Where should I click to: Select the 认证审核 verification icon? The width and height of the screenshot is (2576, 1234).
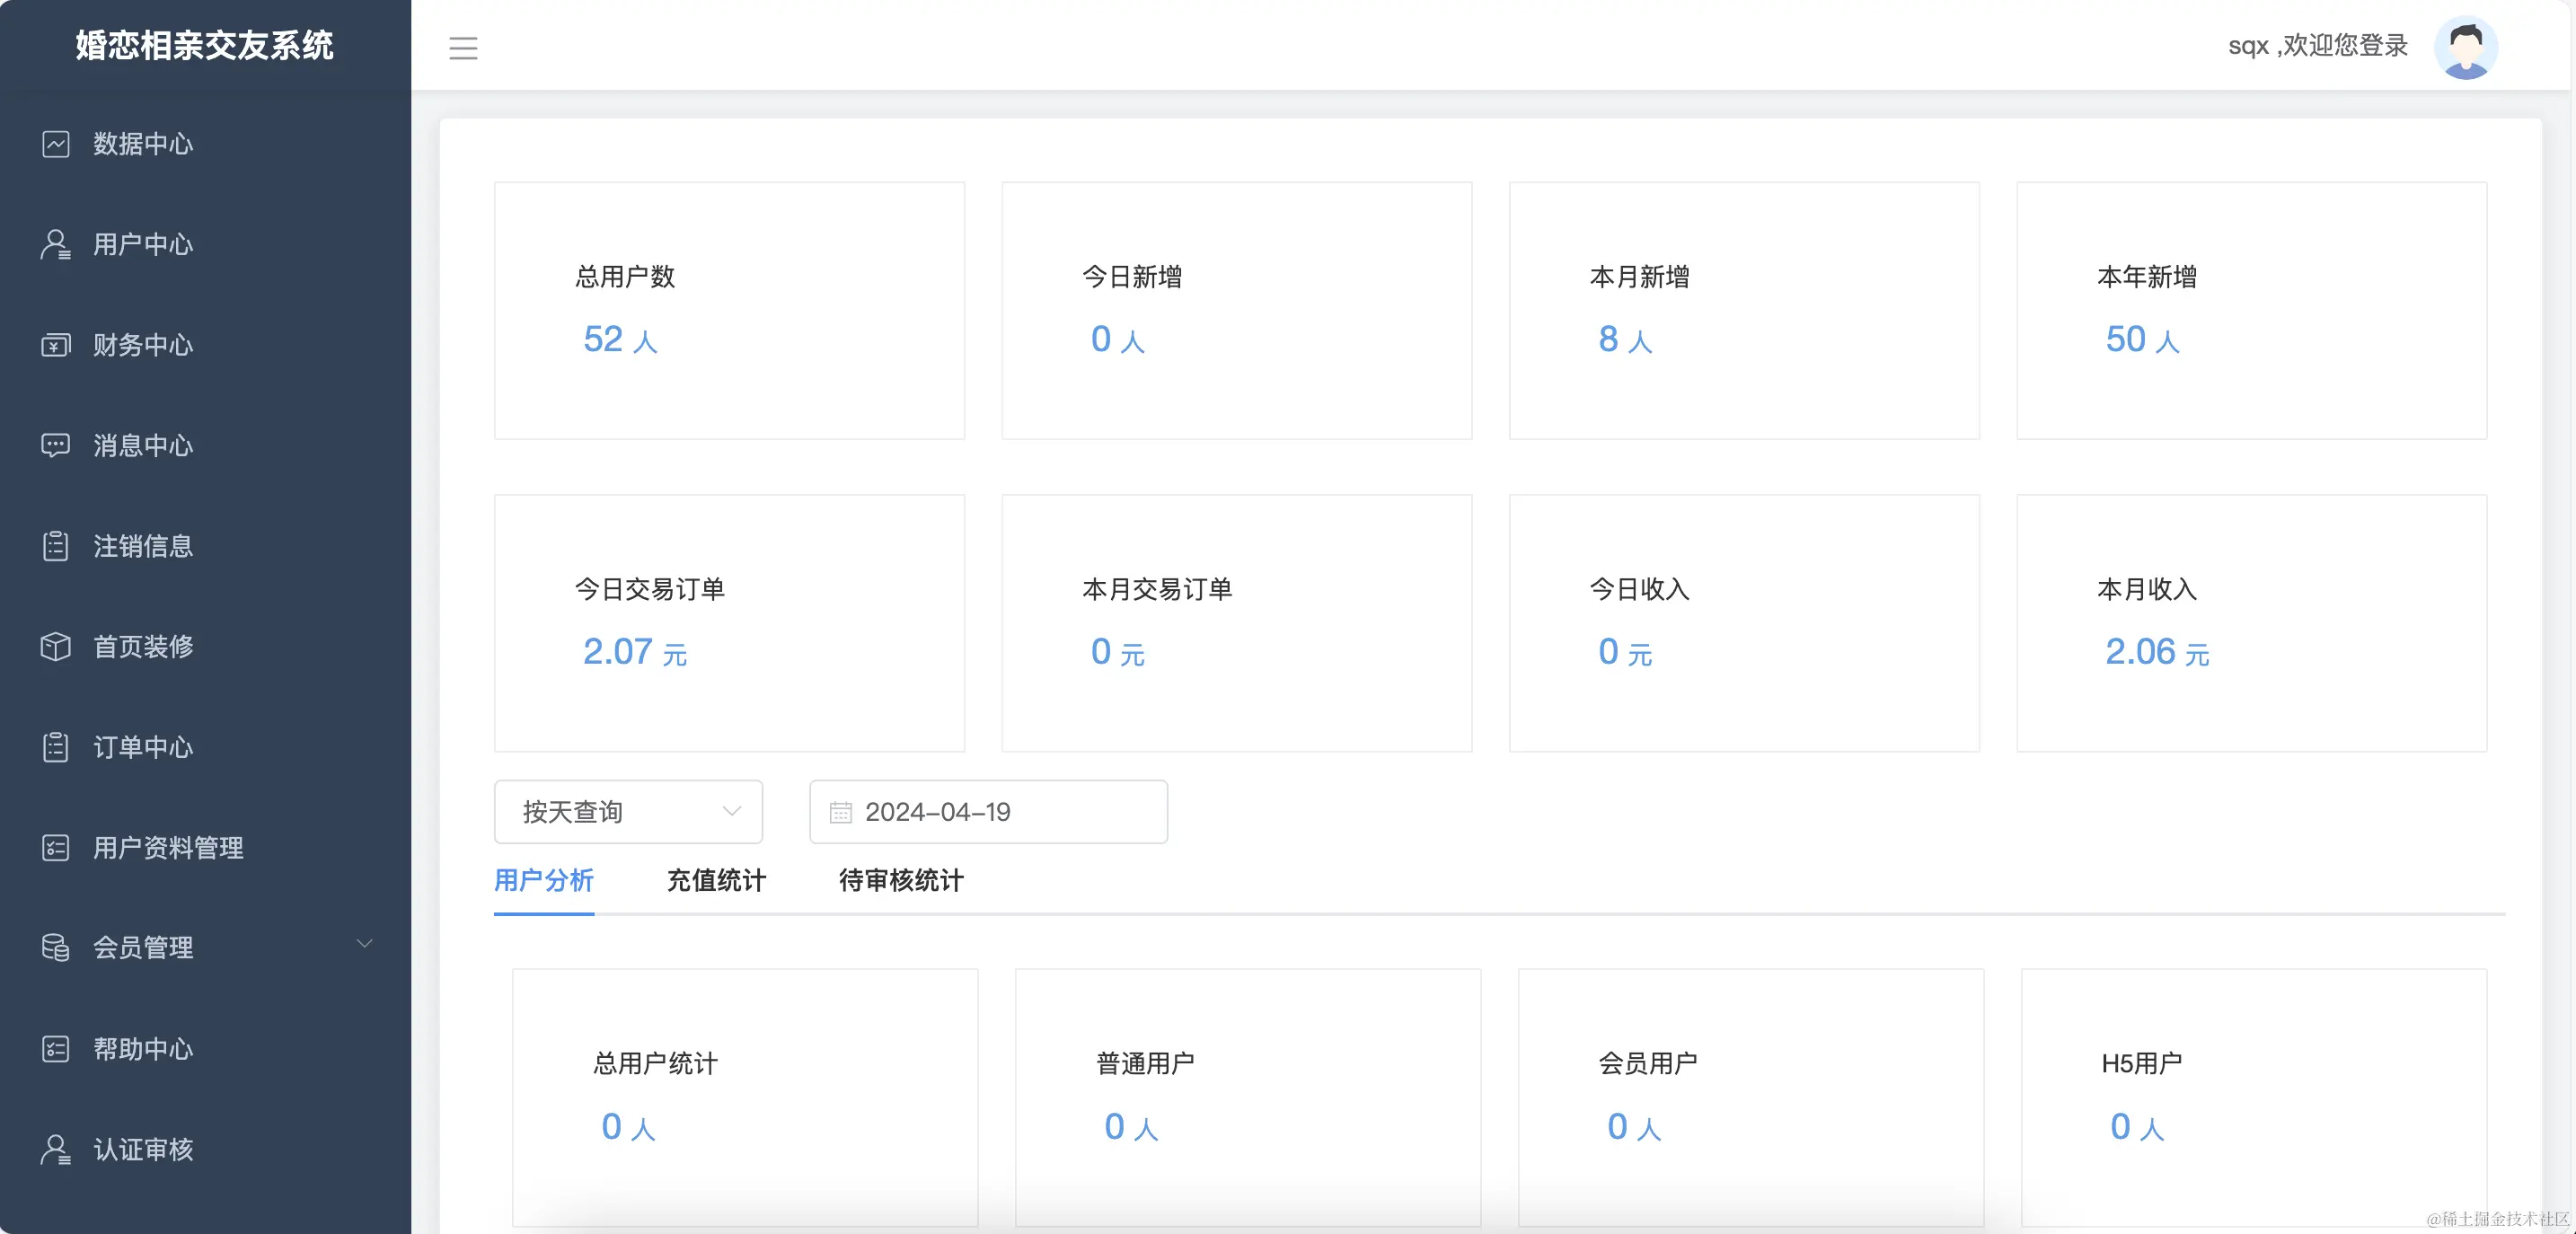tap(55, 1150)
